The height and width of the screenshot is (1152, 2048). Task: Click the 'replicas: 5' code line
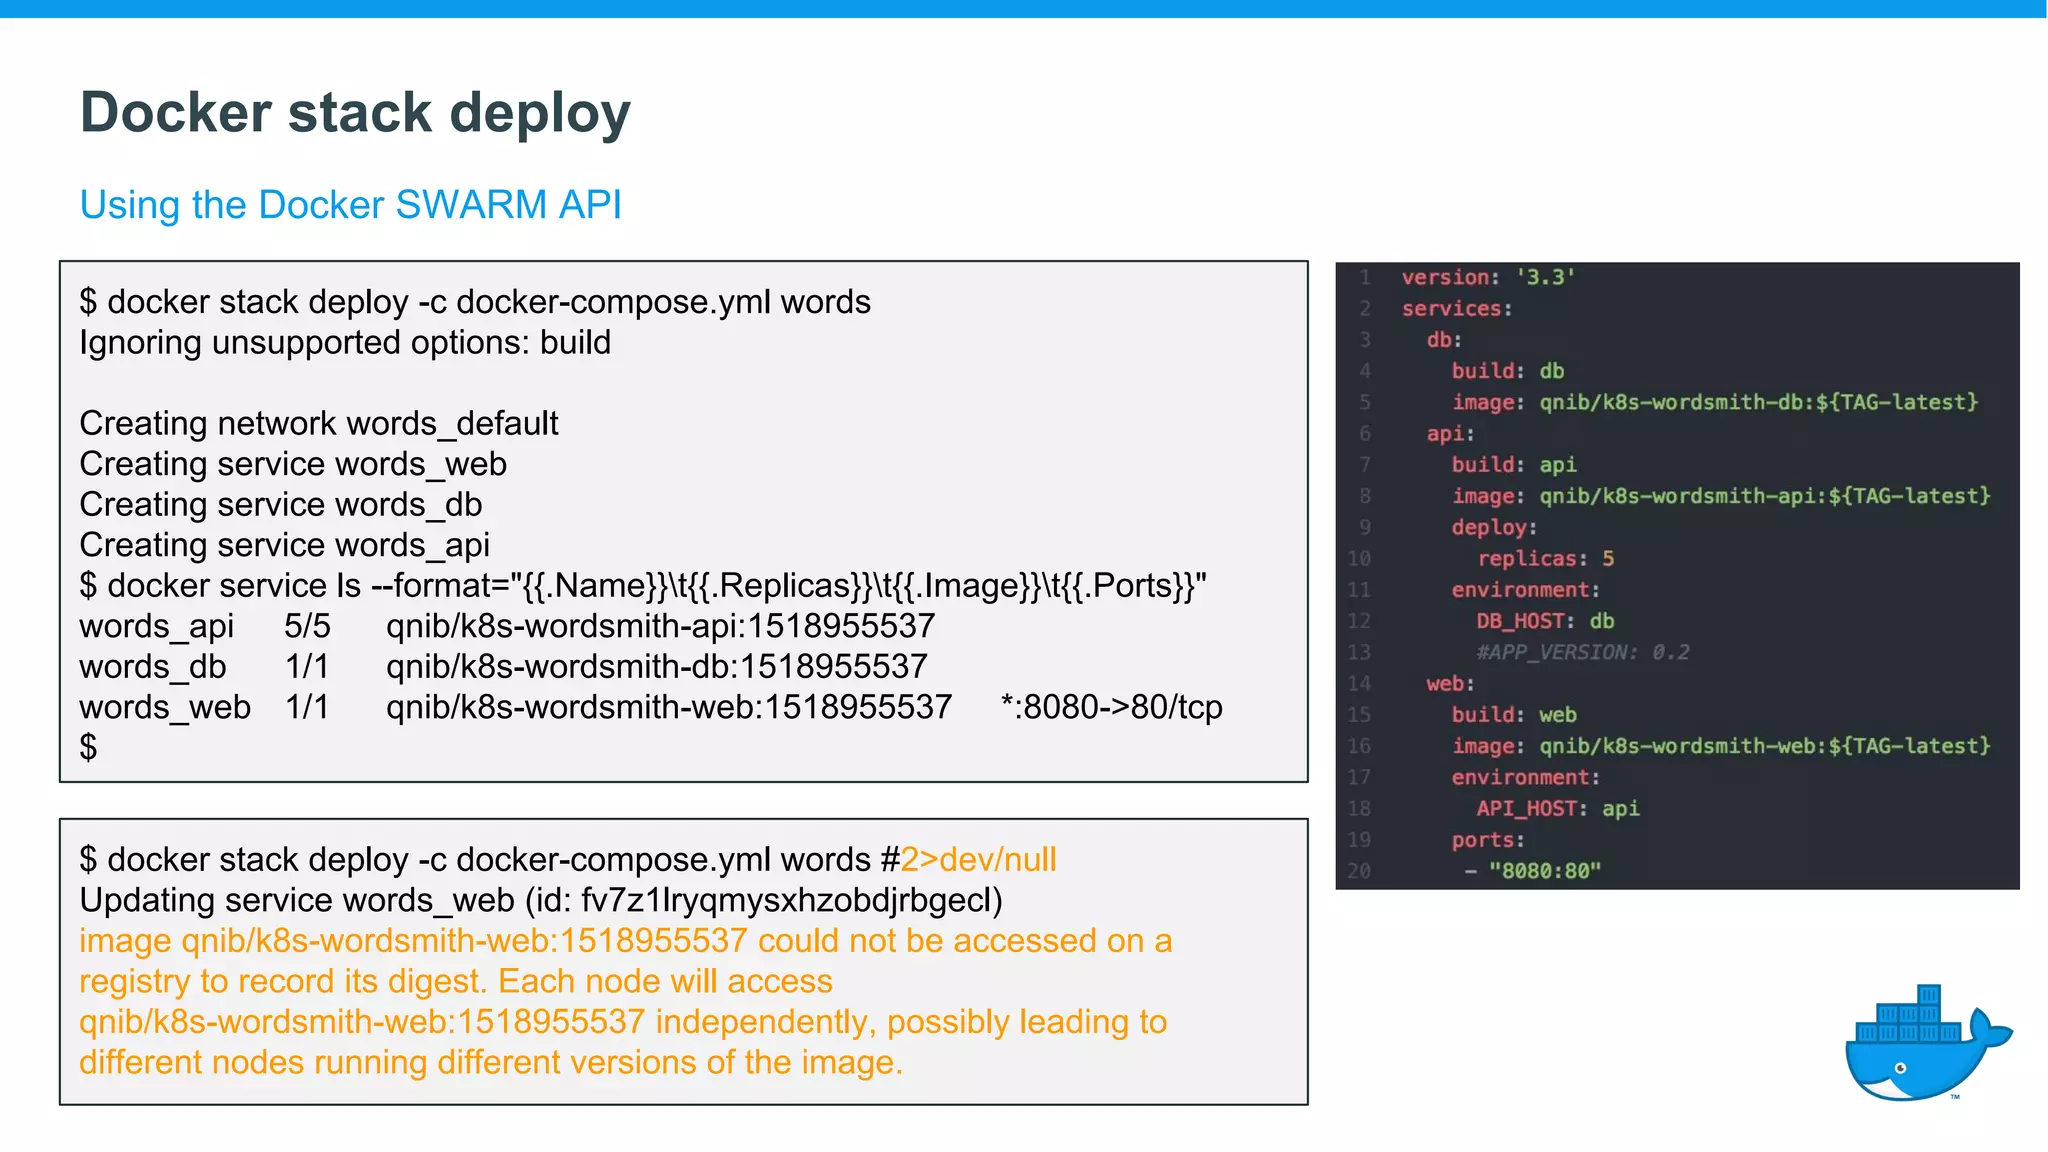coord(1546,558)
